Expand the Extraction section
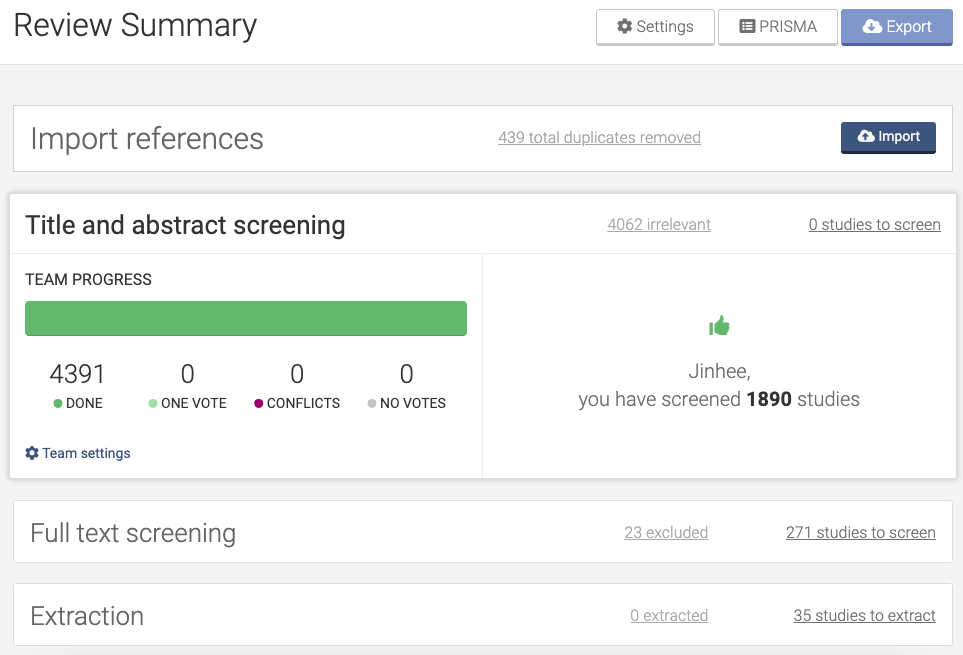This screenshot has height=655, width=963. tap(87, 616)
